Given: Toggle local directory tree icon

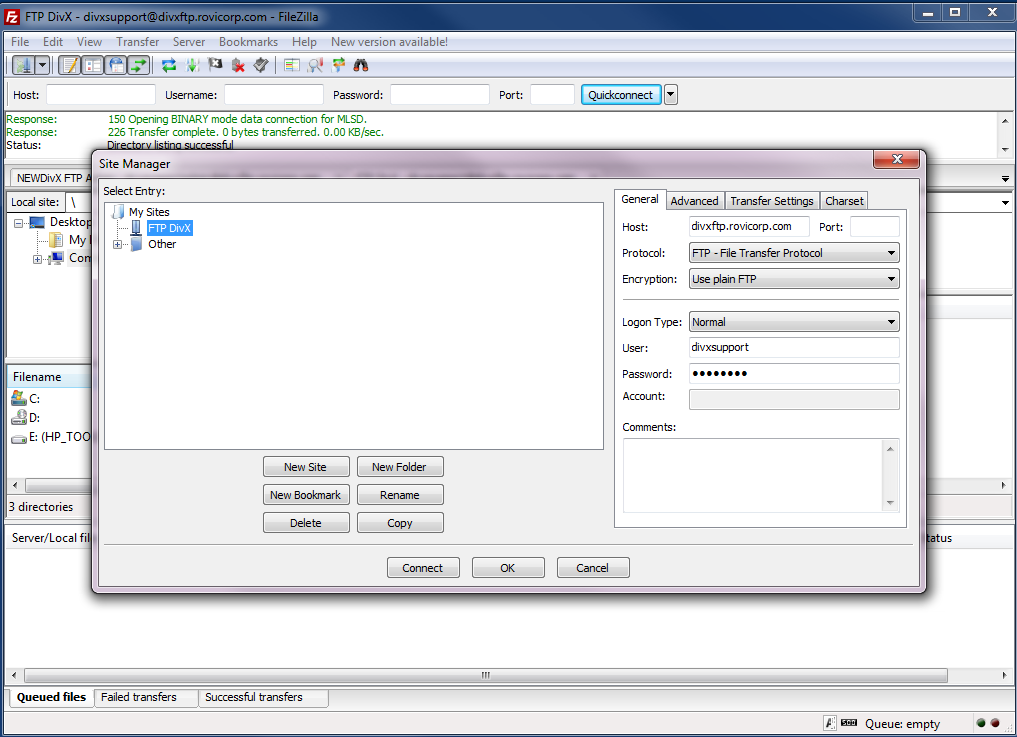Looking at the screenshot, I should coord(93,65).
